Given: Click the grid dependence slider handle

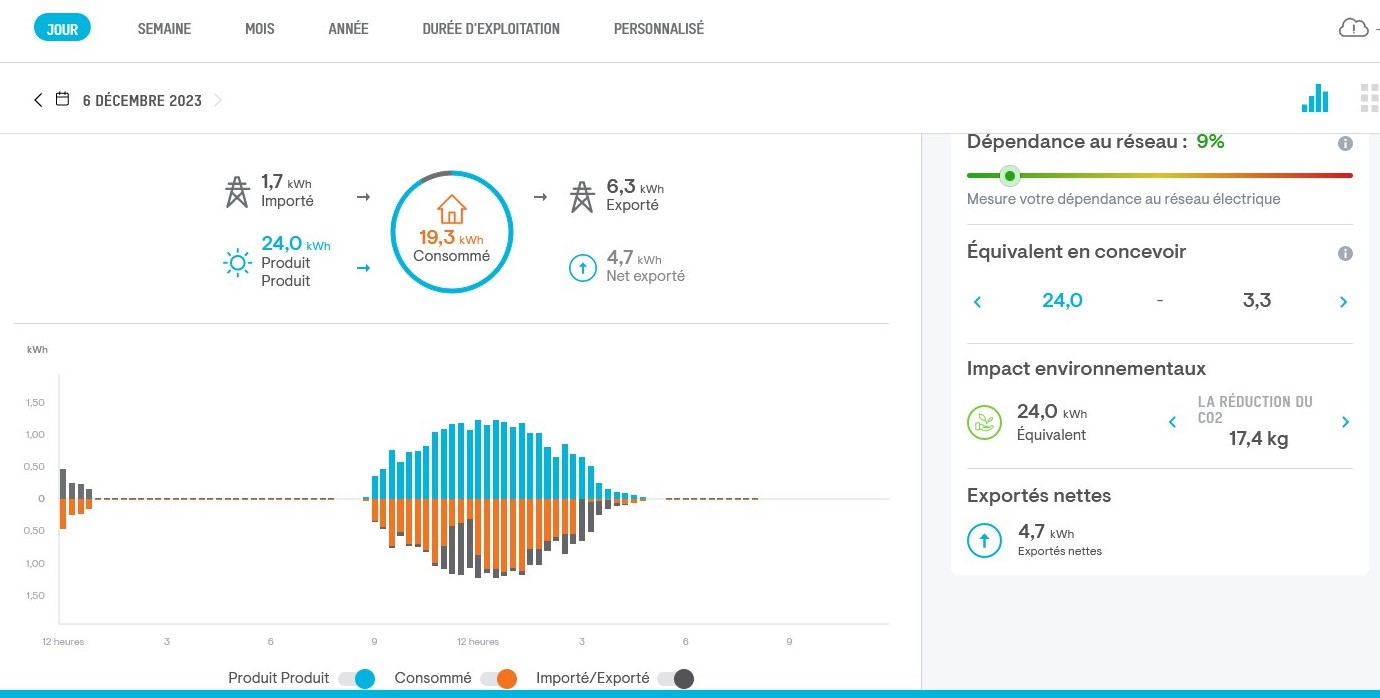Looking at the screenshot, I should tap(1010, 176).
